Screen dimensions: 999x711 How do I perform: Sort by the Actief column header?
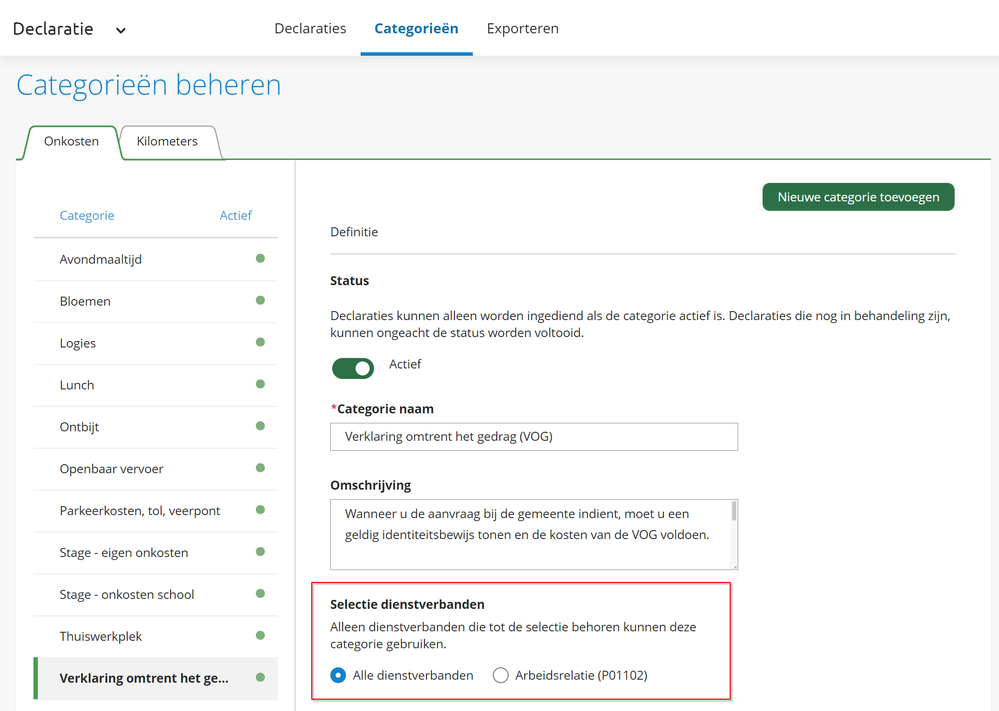click(x=236, y=215)
